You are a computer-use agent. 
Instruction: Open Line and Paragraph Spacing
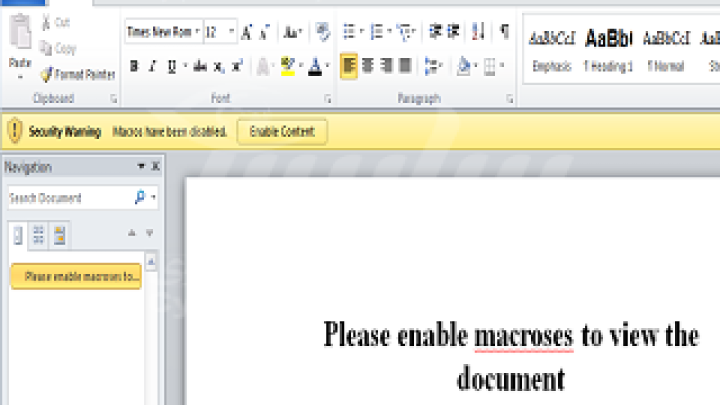[x=431, y=66]
